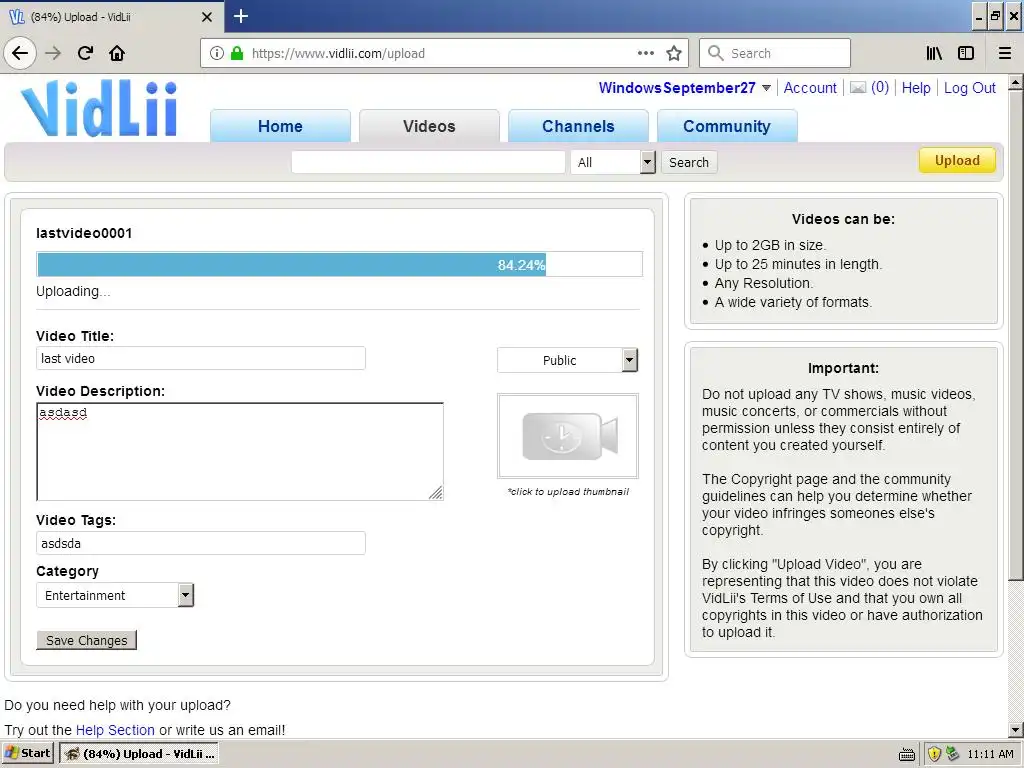Click the Log Out link
This screenshot has width=1024, height=768.
(x=969, y=88)
